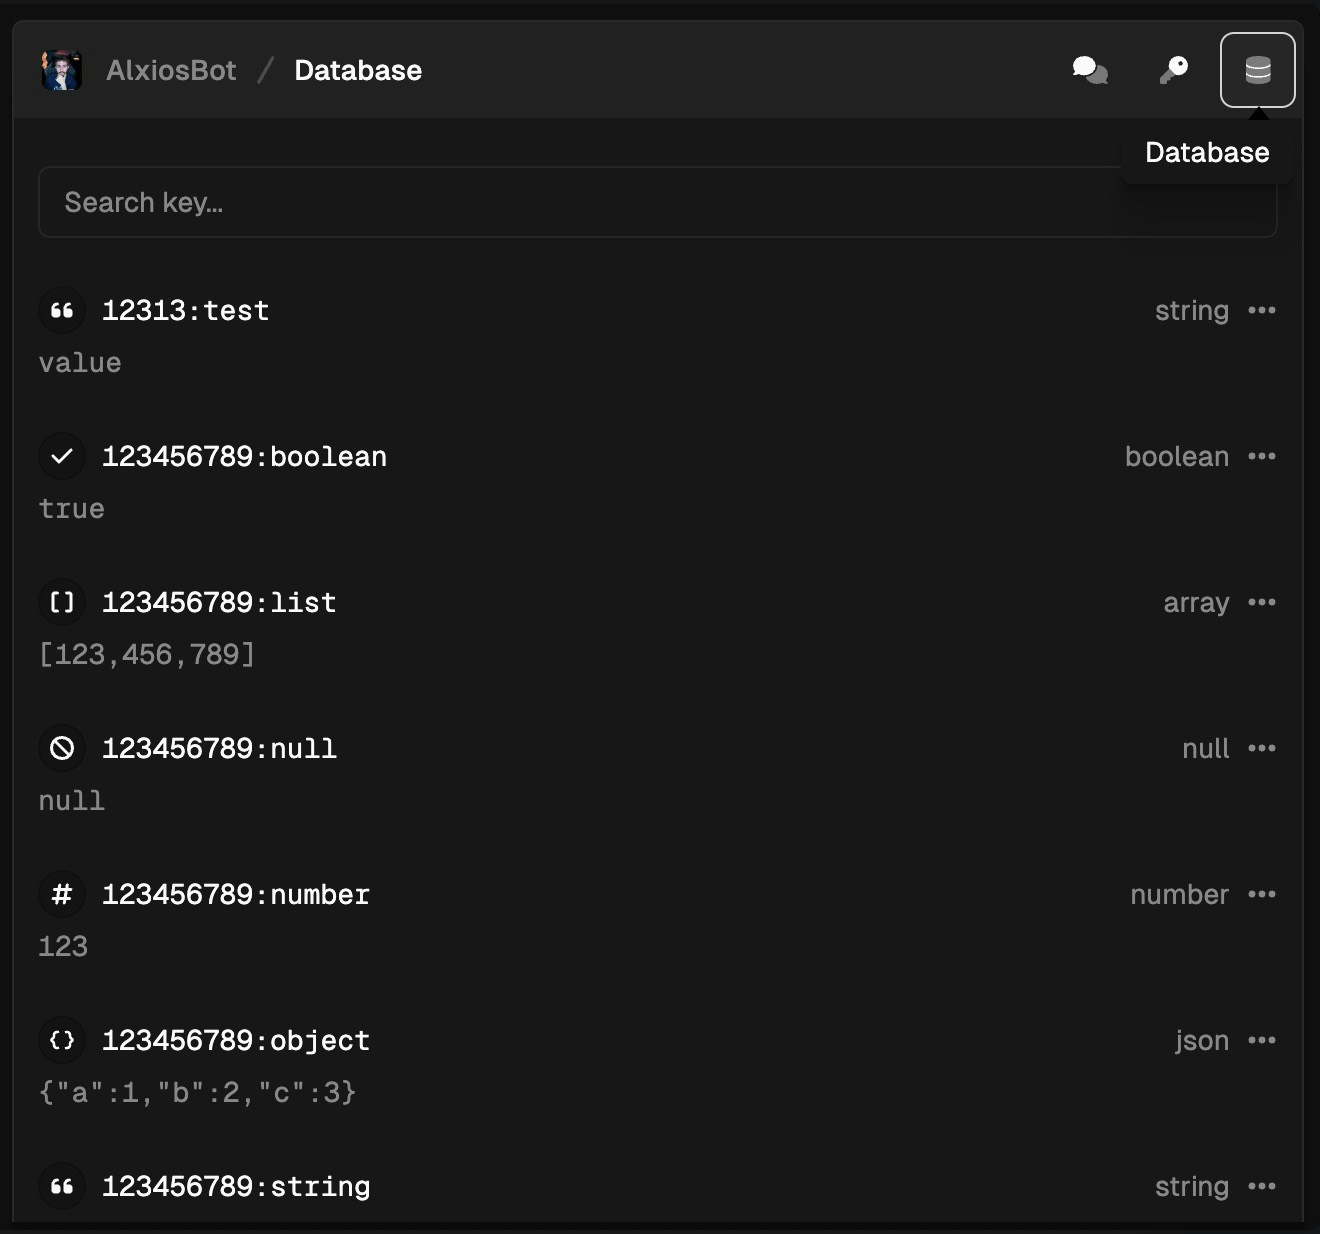
Task: Click 'string' type label for 123456789:string
Action: tap(1192, 1186)
